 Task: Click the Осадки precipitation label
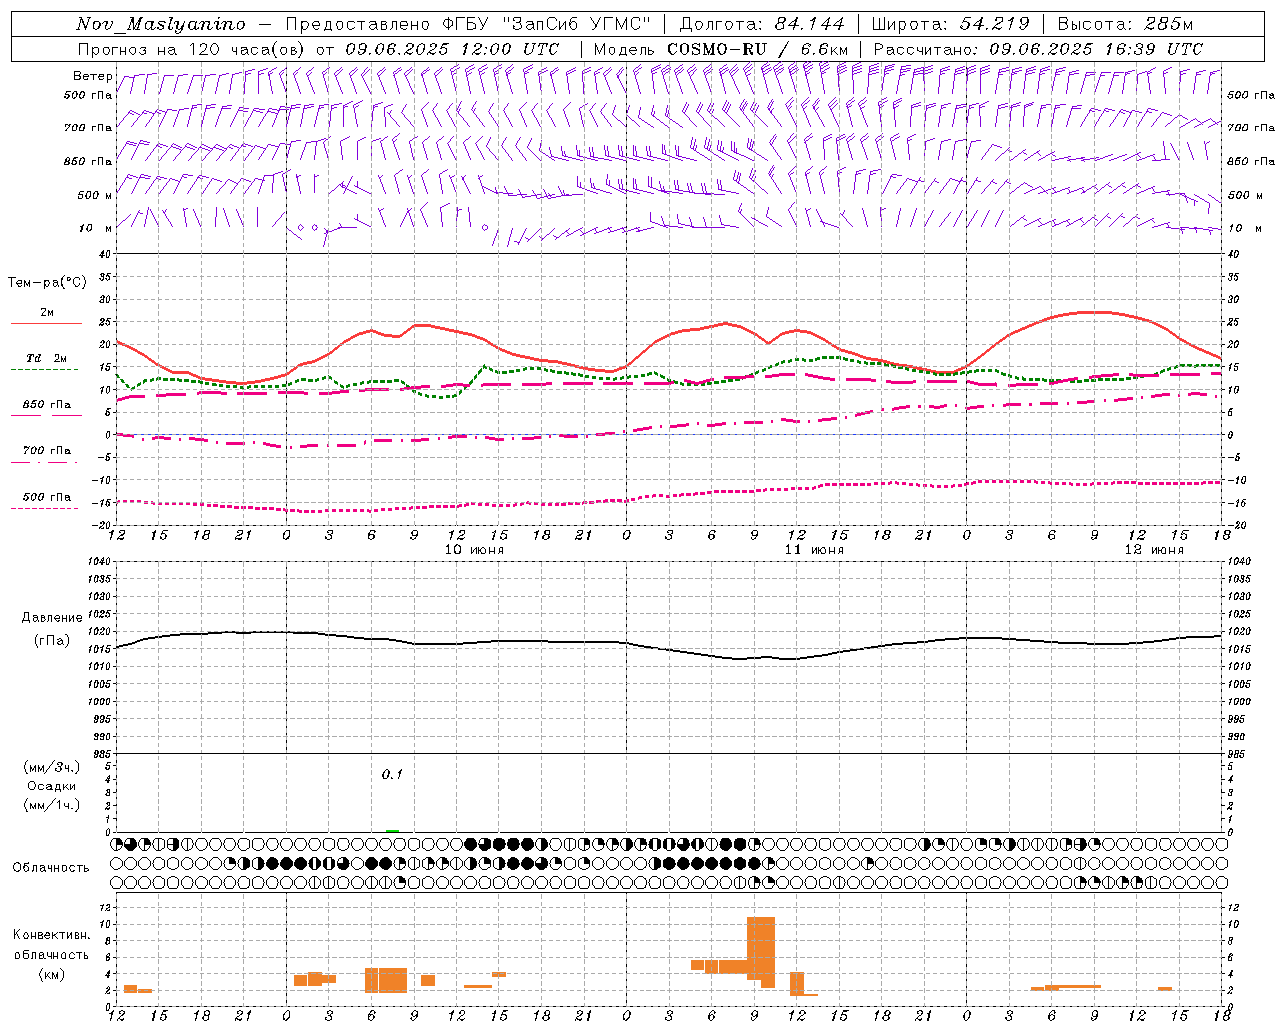[x=51, y=786]
